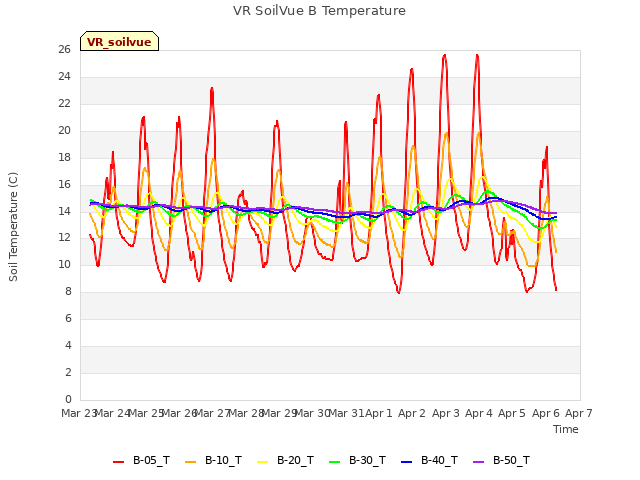This screenshot has width=640, height=480.
Task: Click the 8 y-axis tick label
Action: click(x=68, y=291)
